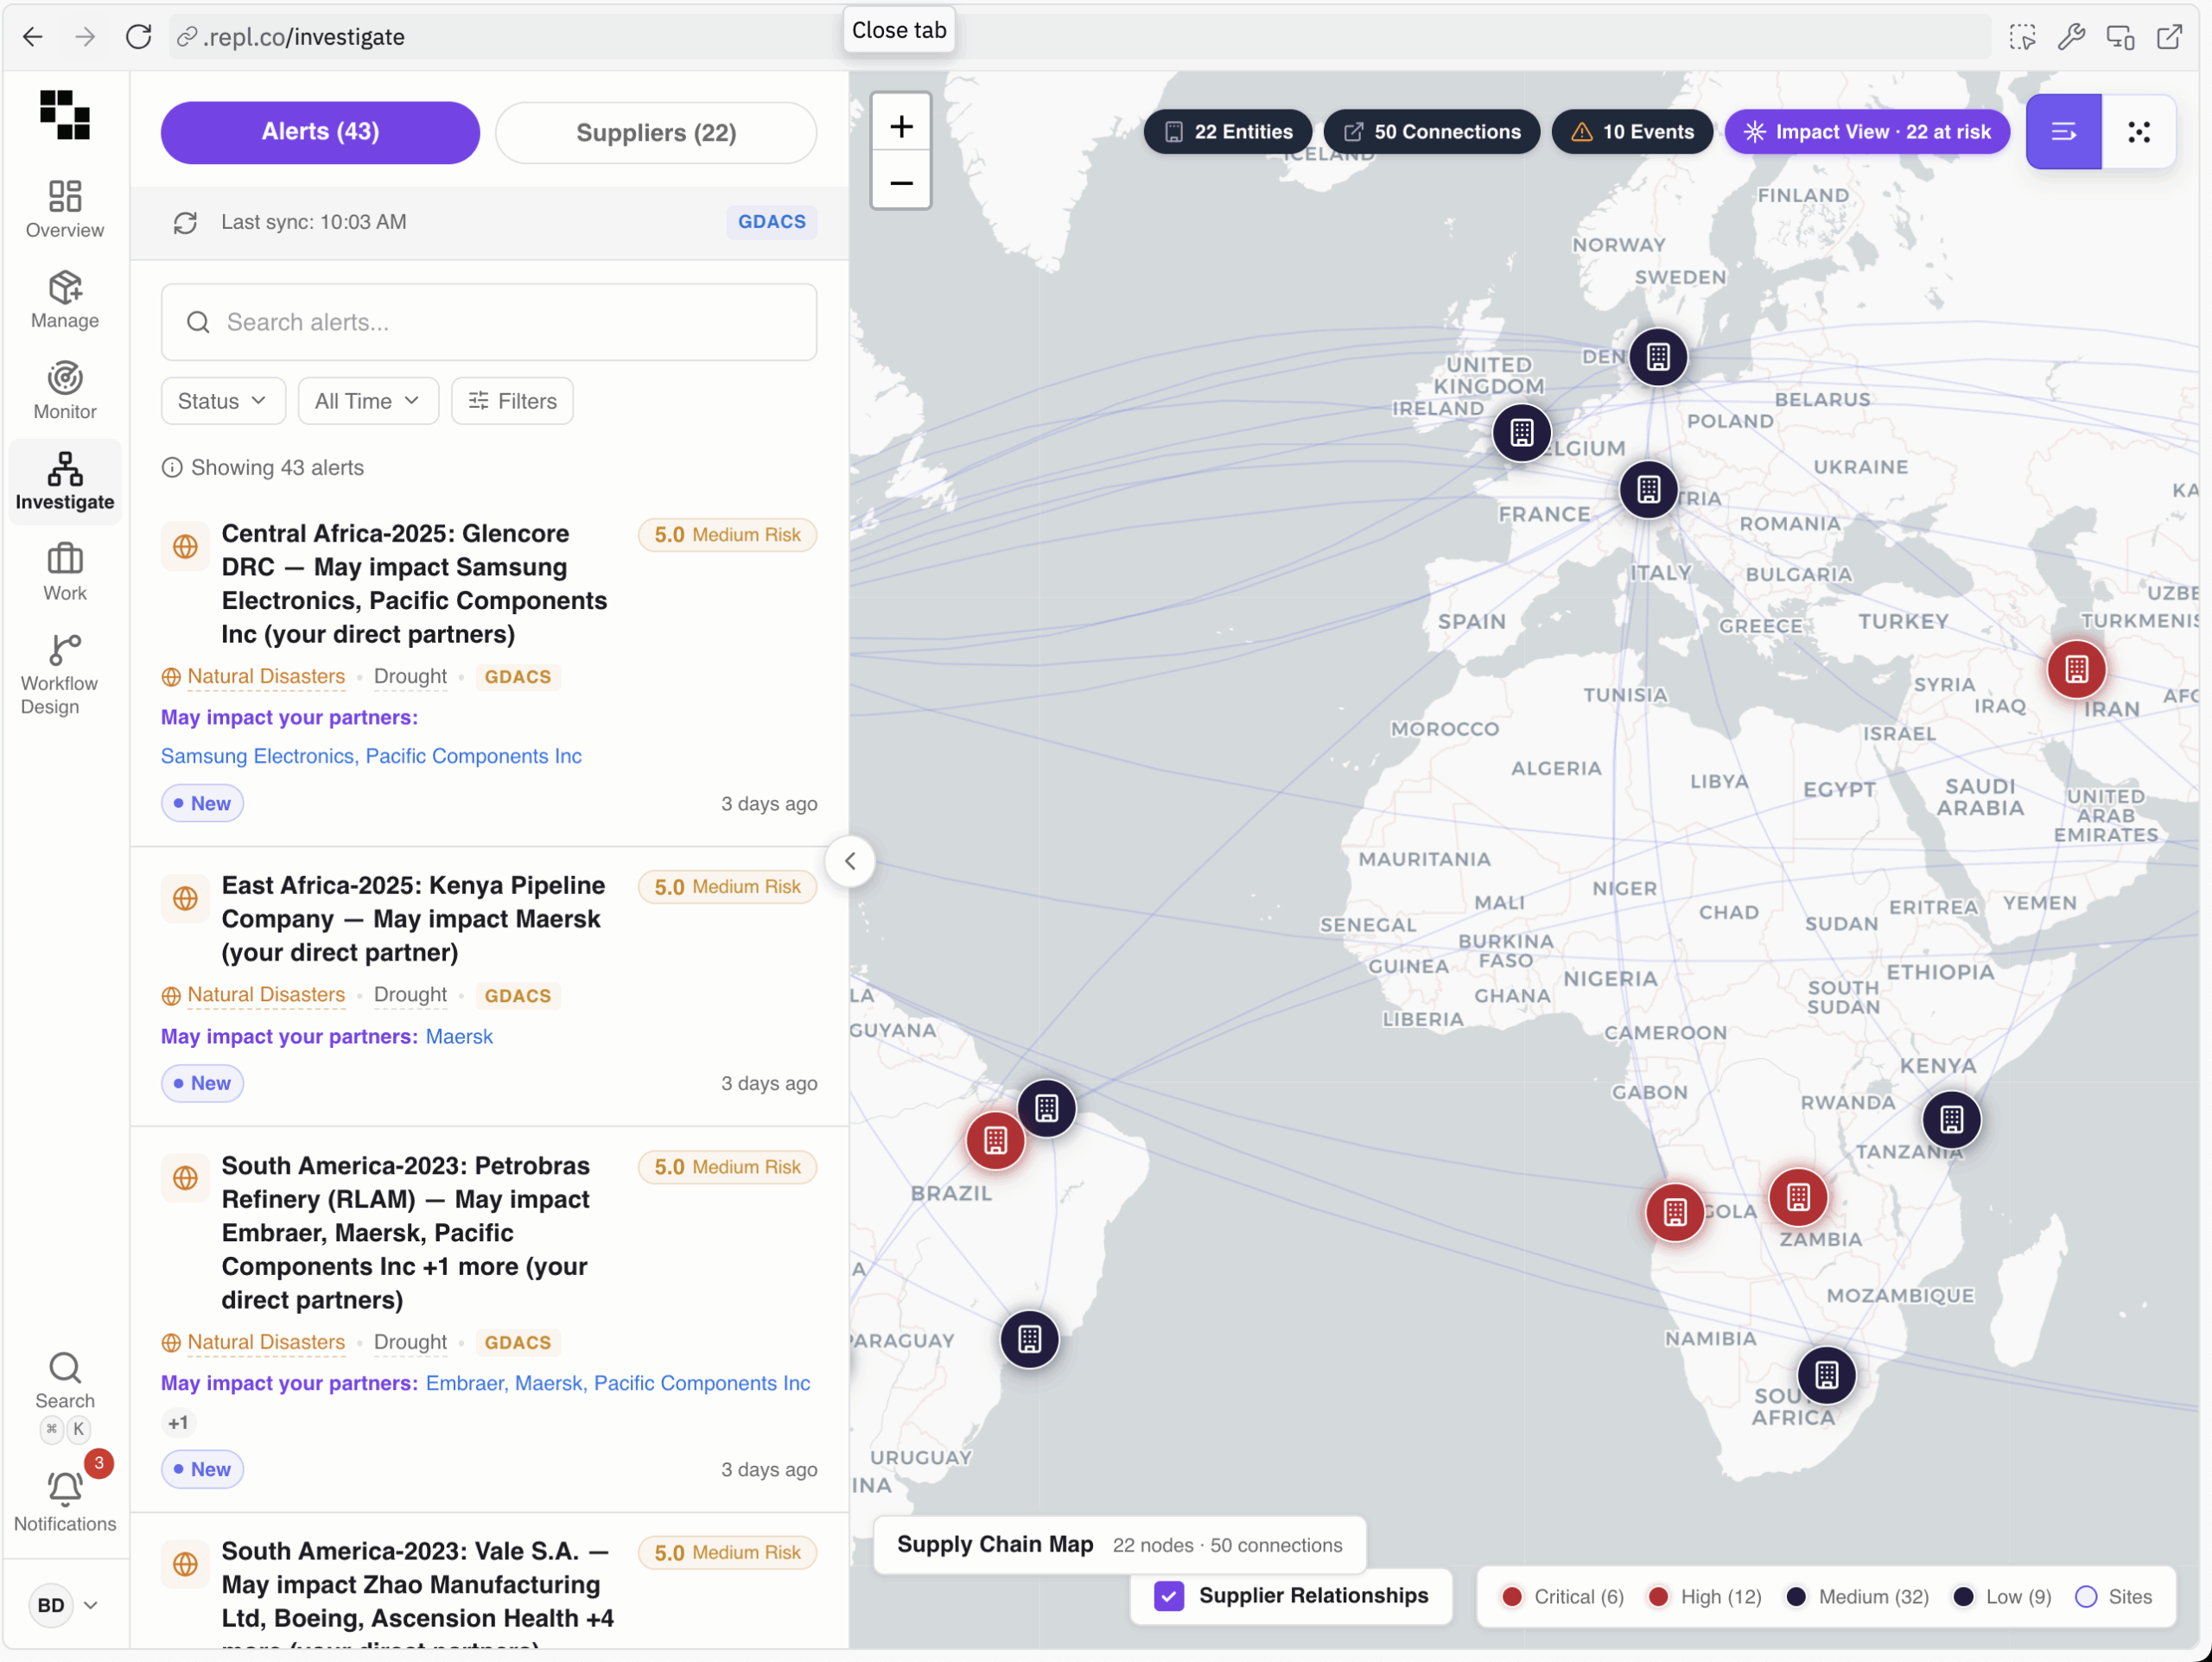Collapse the alerts panel chevron
This screenshot has height=1662, width=2212.
pyautogui.click(x=850, y=860)
